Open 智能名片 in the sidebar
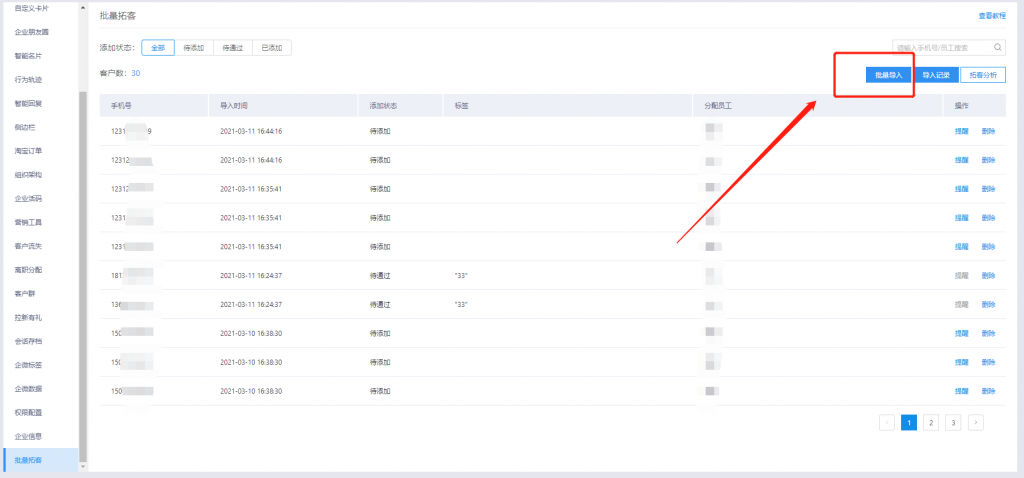The height and width of the screenshot is (478, 1024). coord(28,56)
